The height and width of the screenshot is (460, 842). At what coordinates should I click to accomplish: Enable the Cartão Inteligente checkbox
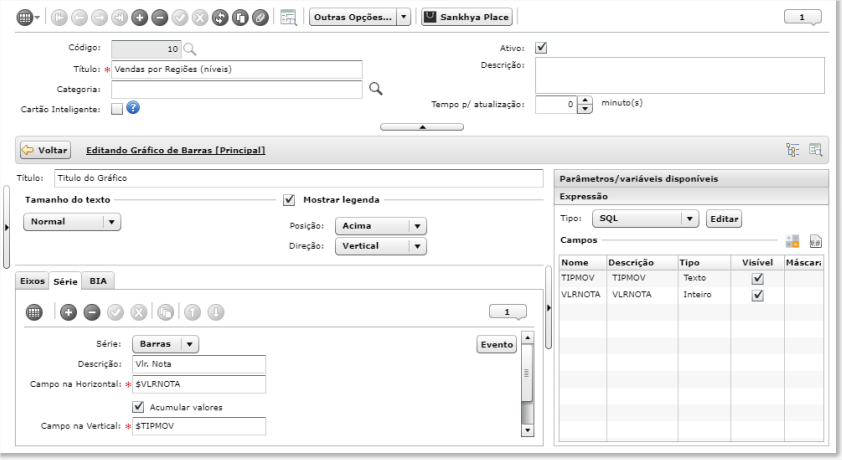pos(117,109)
